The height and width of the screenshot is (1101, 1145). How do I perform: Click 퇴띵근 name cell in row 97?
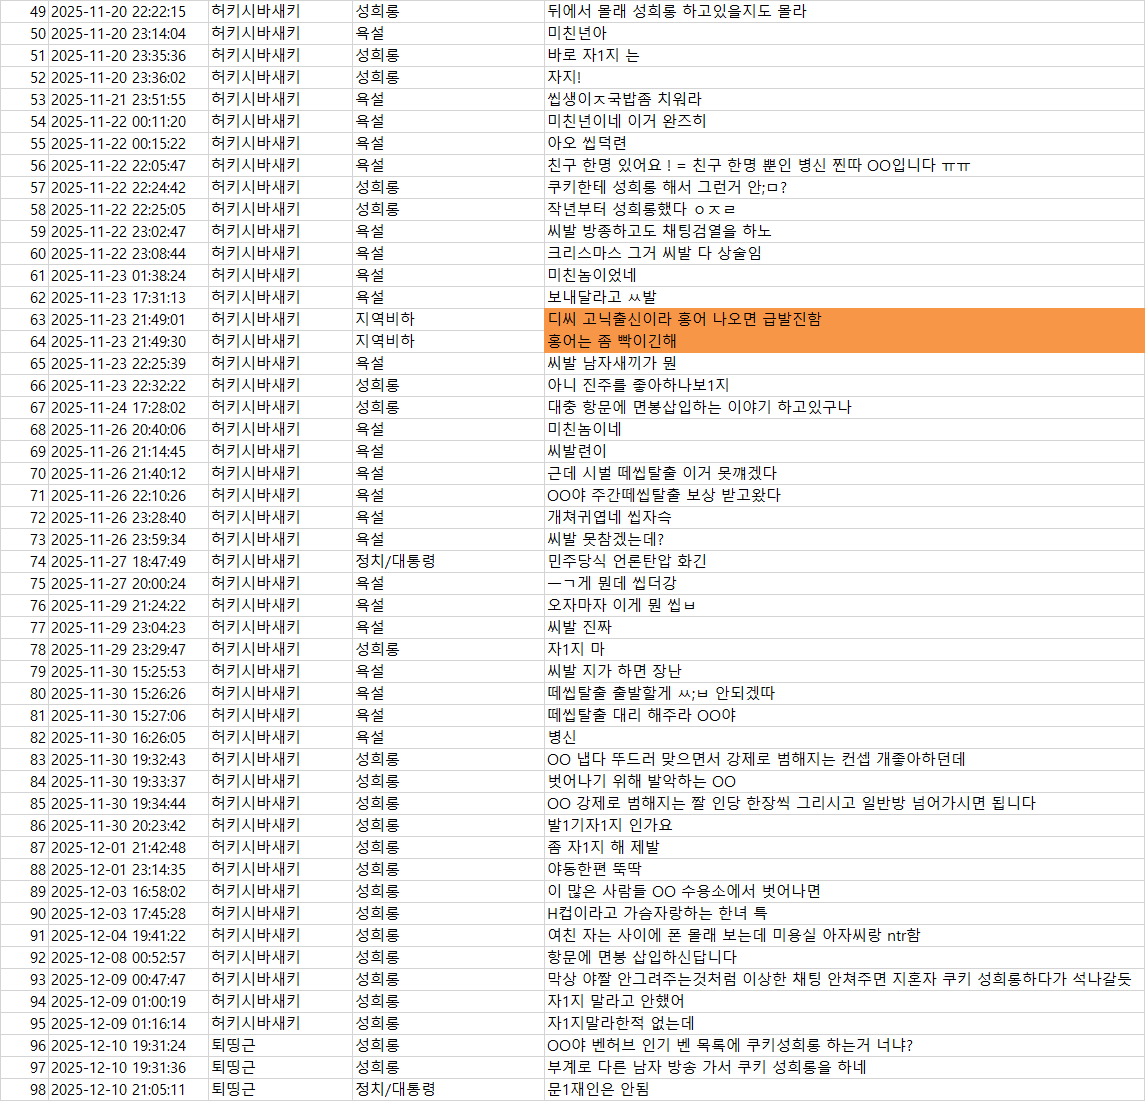point(280,1067)
